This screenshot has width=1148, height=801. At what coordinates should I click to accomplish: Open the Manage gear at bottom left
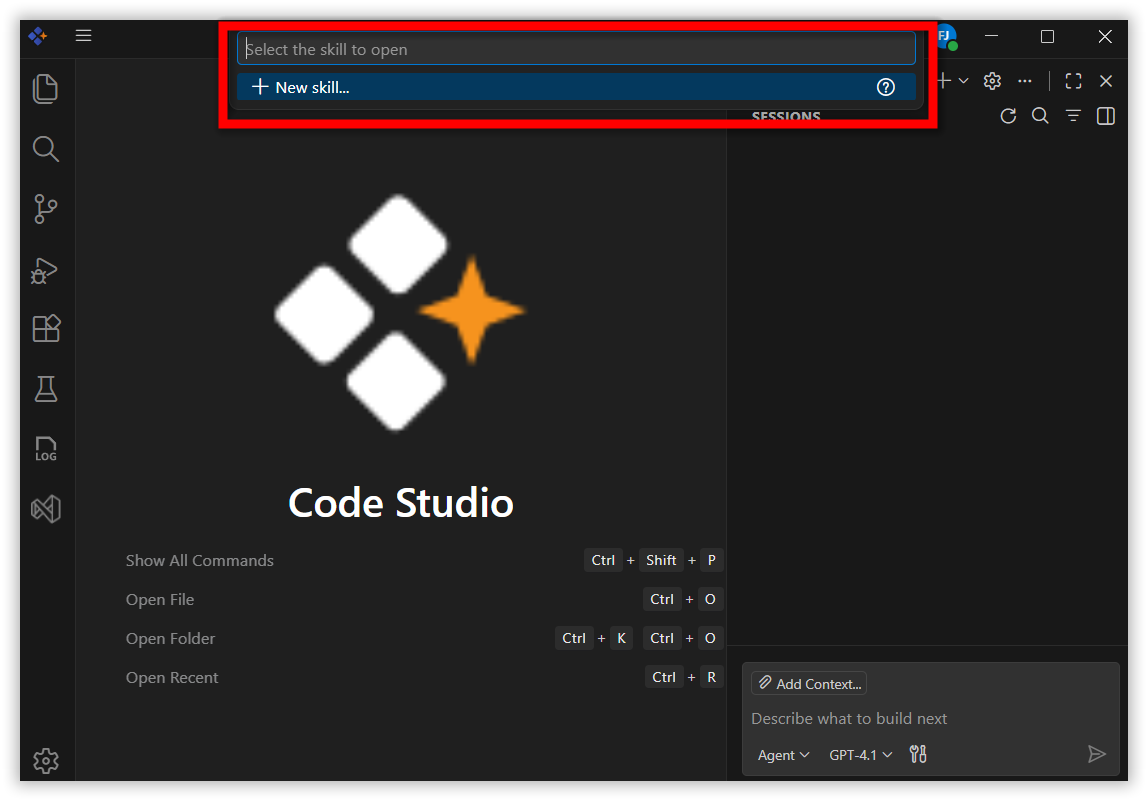pyautogui.click(x=46, y=761)
